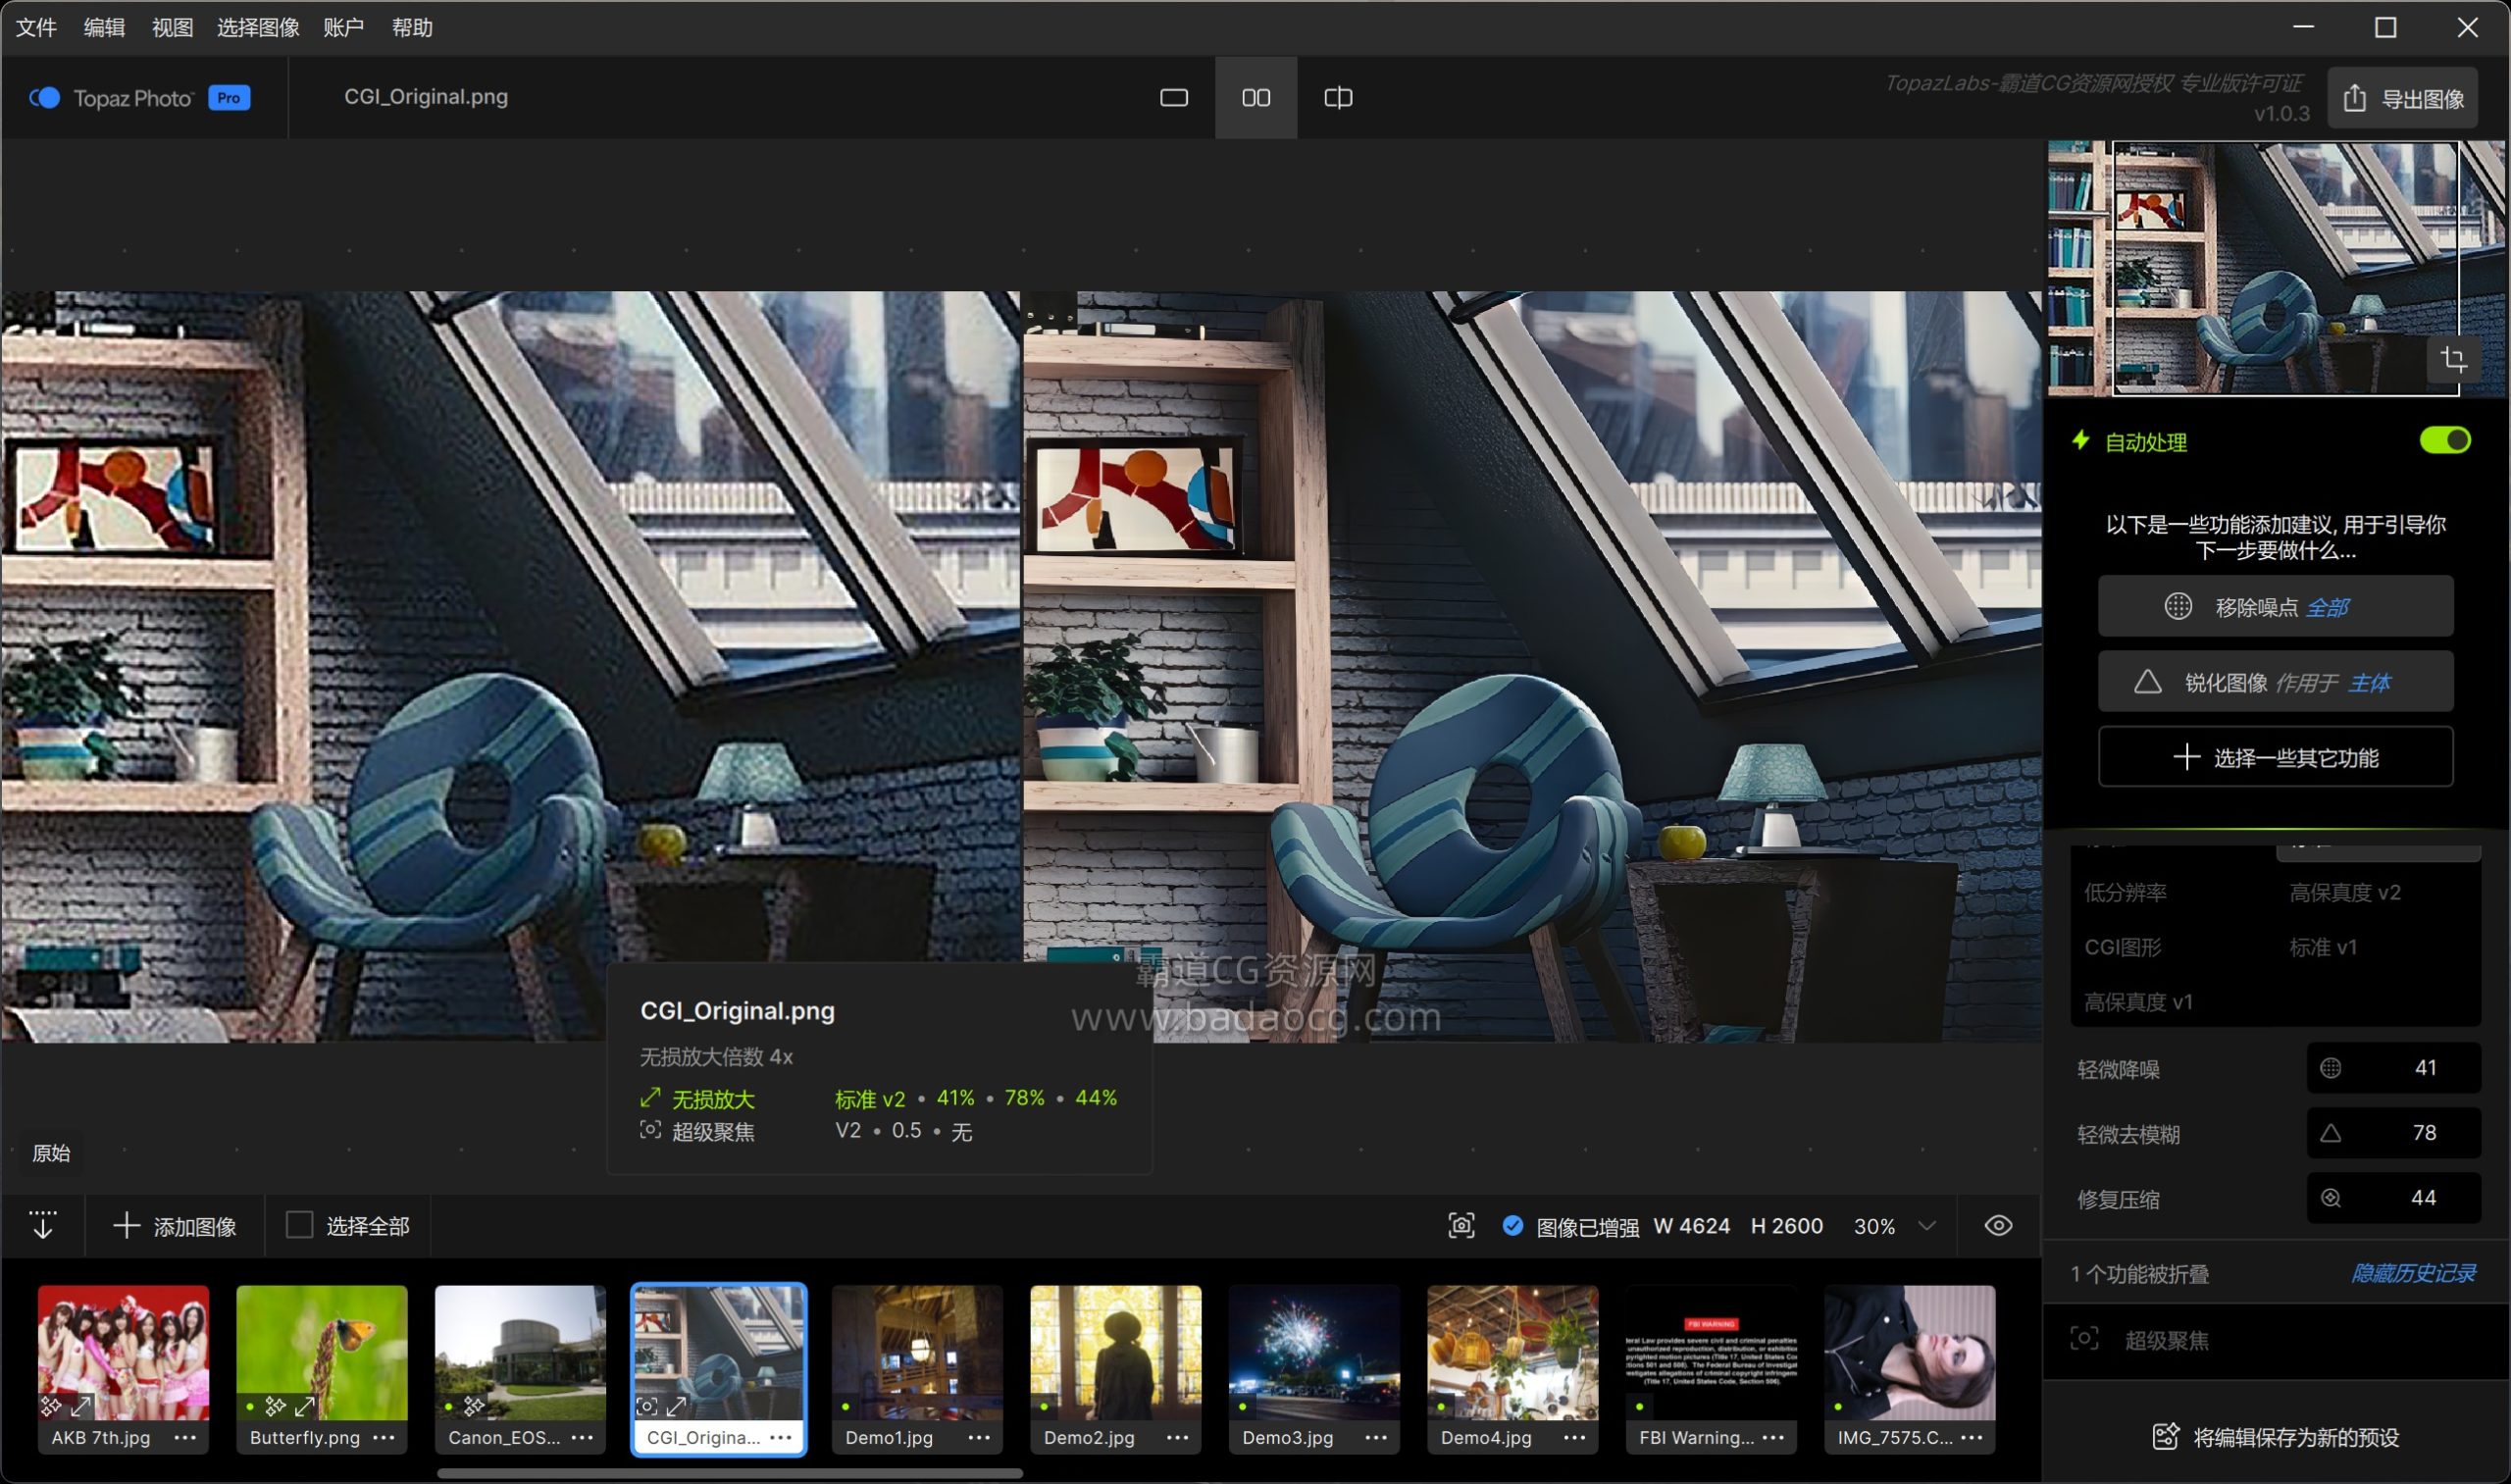Open options menu for Demo1.jpg thumbnail
The width and height of the screenshot is (2511, 1484).
[978, 1437]
